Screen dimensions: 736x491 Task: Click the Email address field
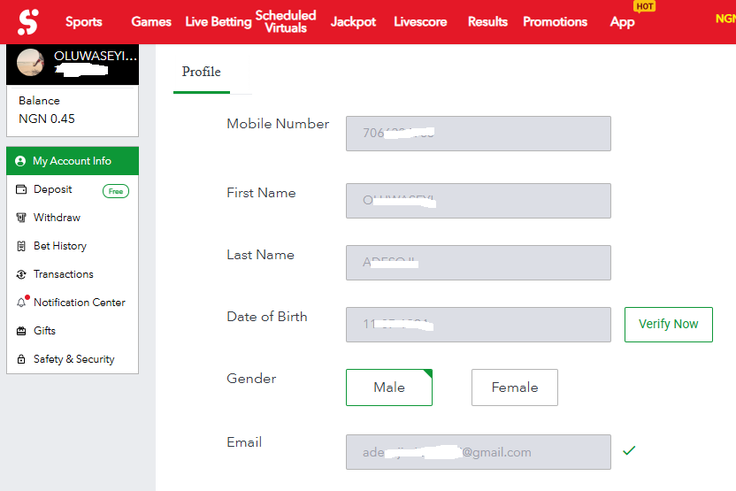(x=478, y=452)
